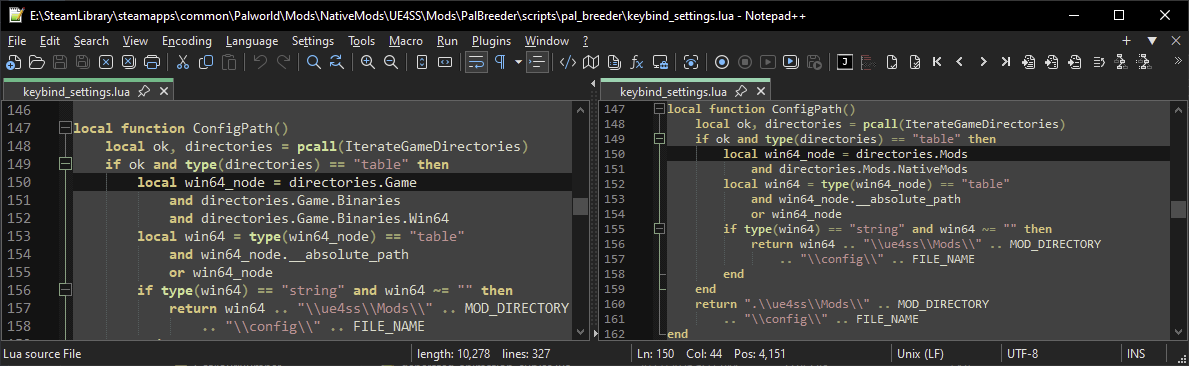Image resolution: width=1189 pixels, height=366 pixels.
Task: Collapse fold at line 155 in right pane
Action: click(659, 229)
